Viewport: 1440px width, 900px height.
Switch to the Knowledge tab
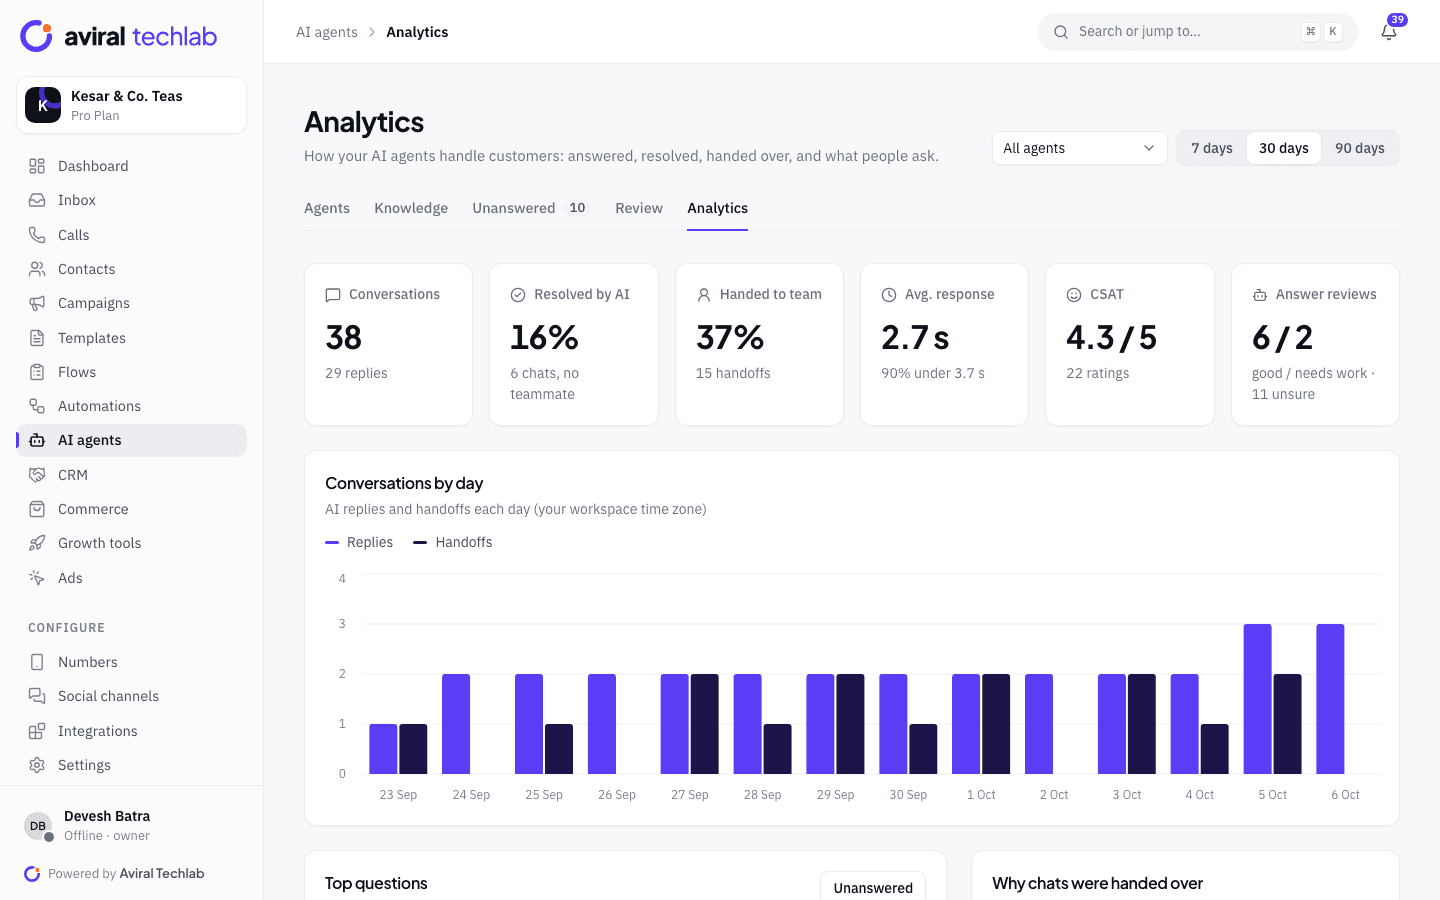click(x=411, y=208)
